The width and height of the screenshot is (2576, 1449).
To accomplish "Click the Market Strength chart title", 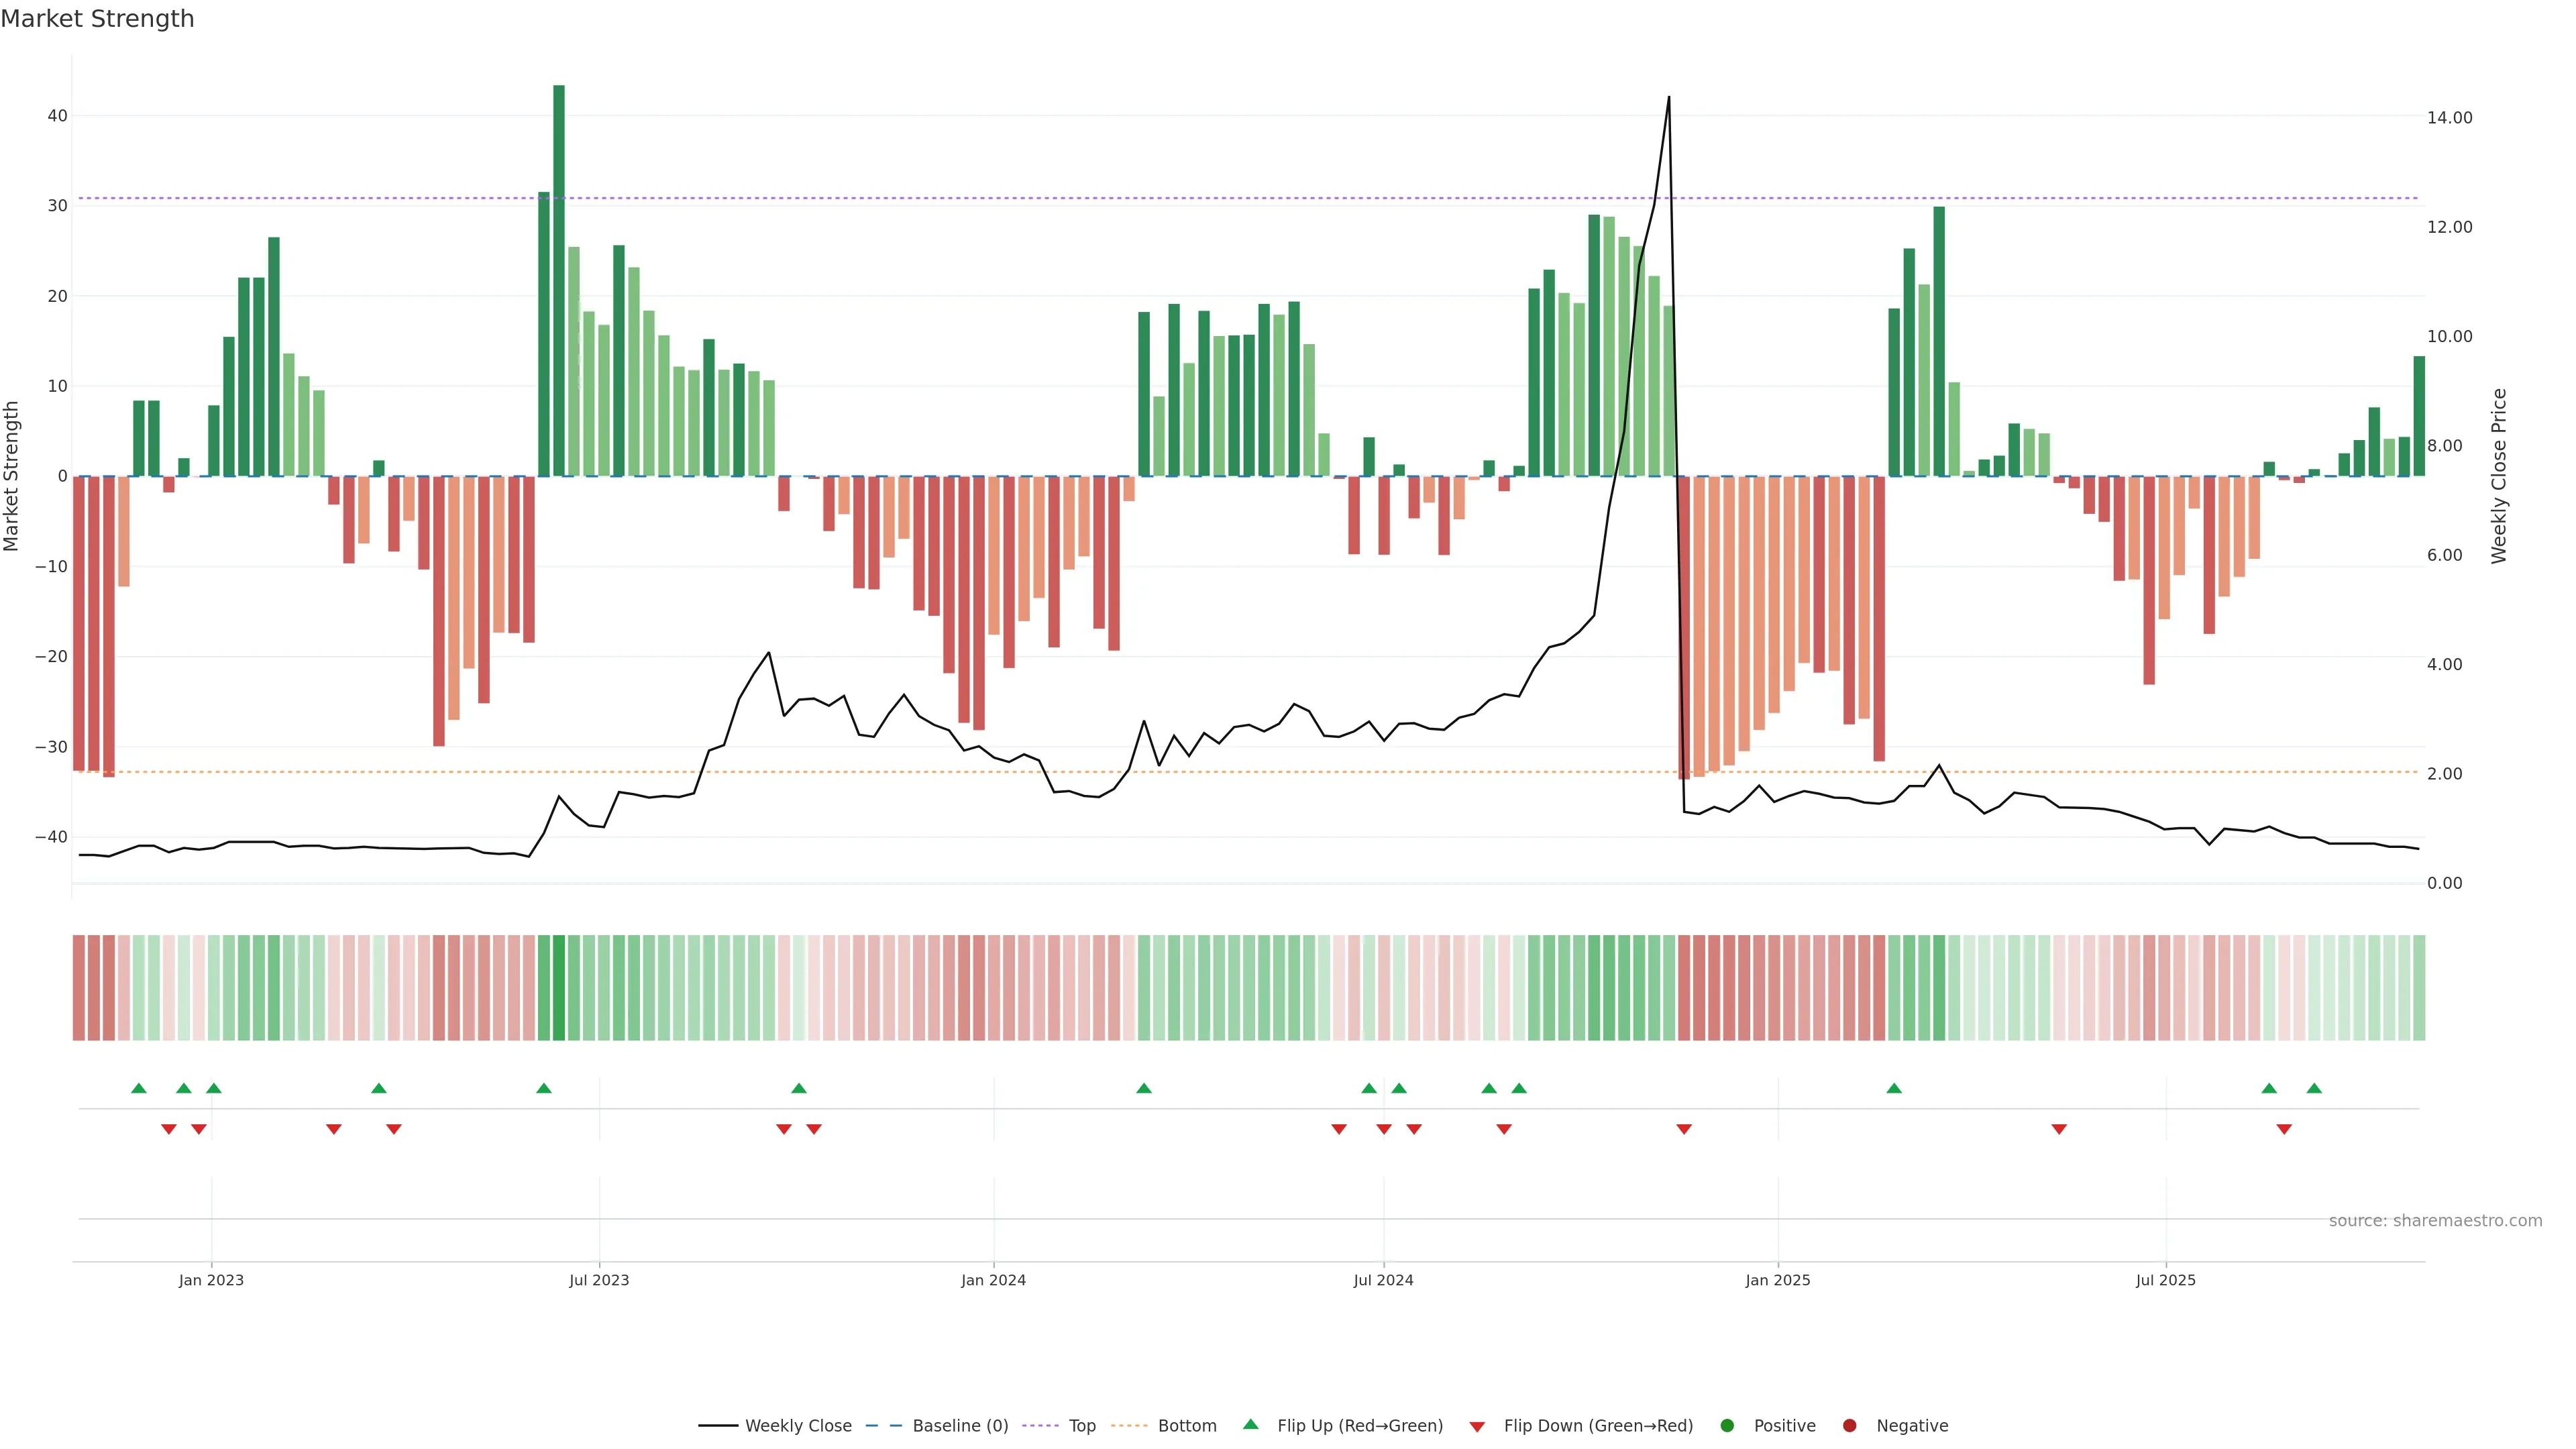I will point(97,19).
